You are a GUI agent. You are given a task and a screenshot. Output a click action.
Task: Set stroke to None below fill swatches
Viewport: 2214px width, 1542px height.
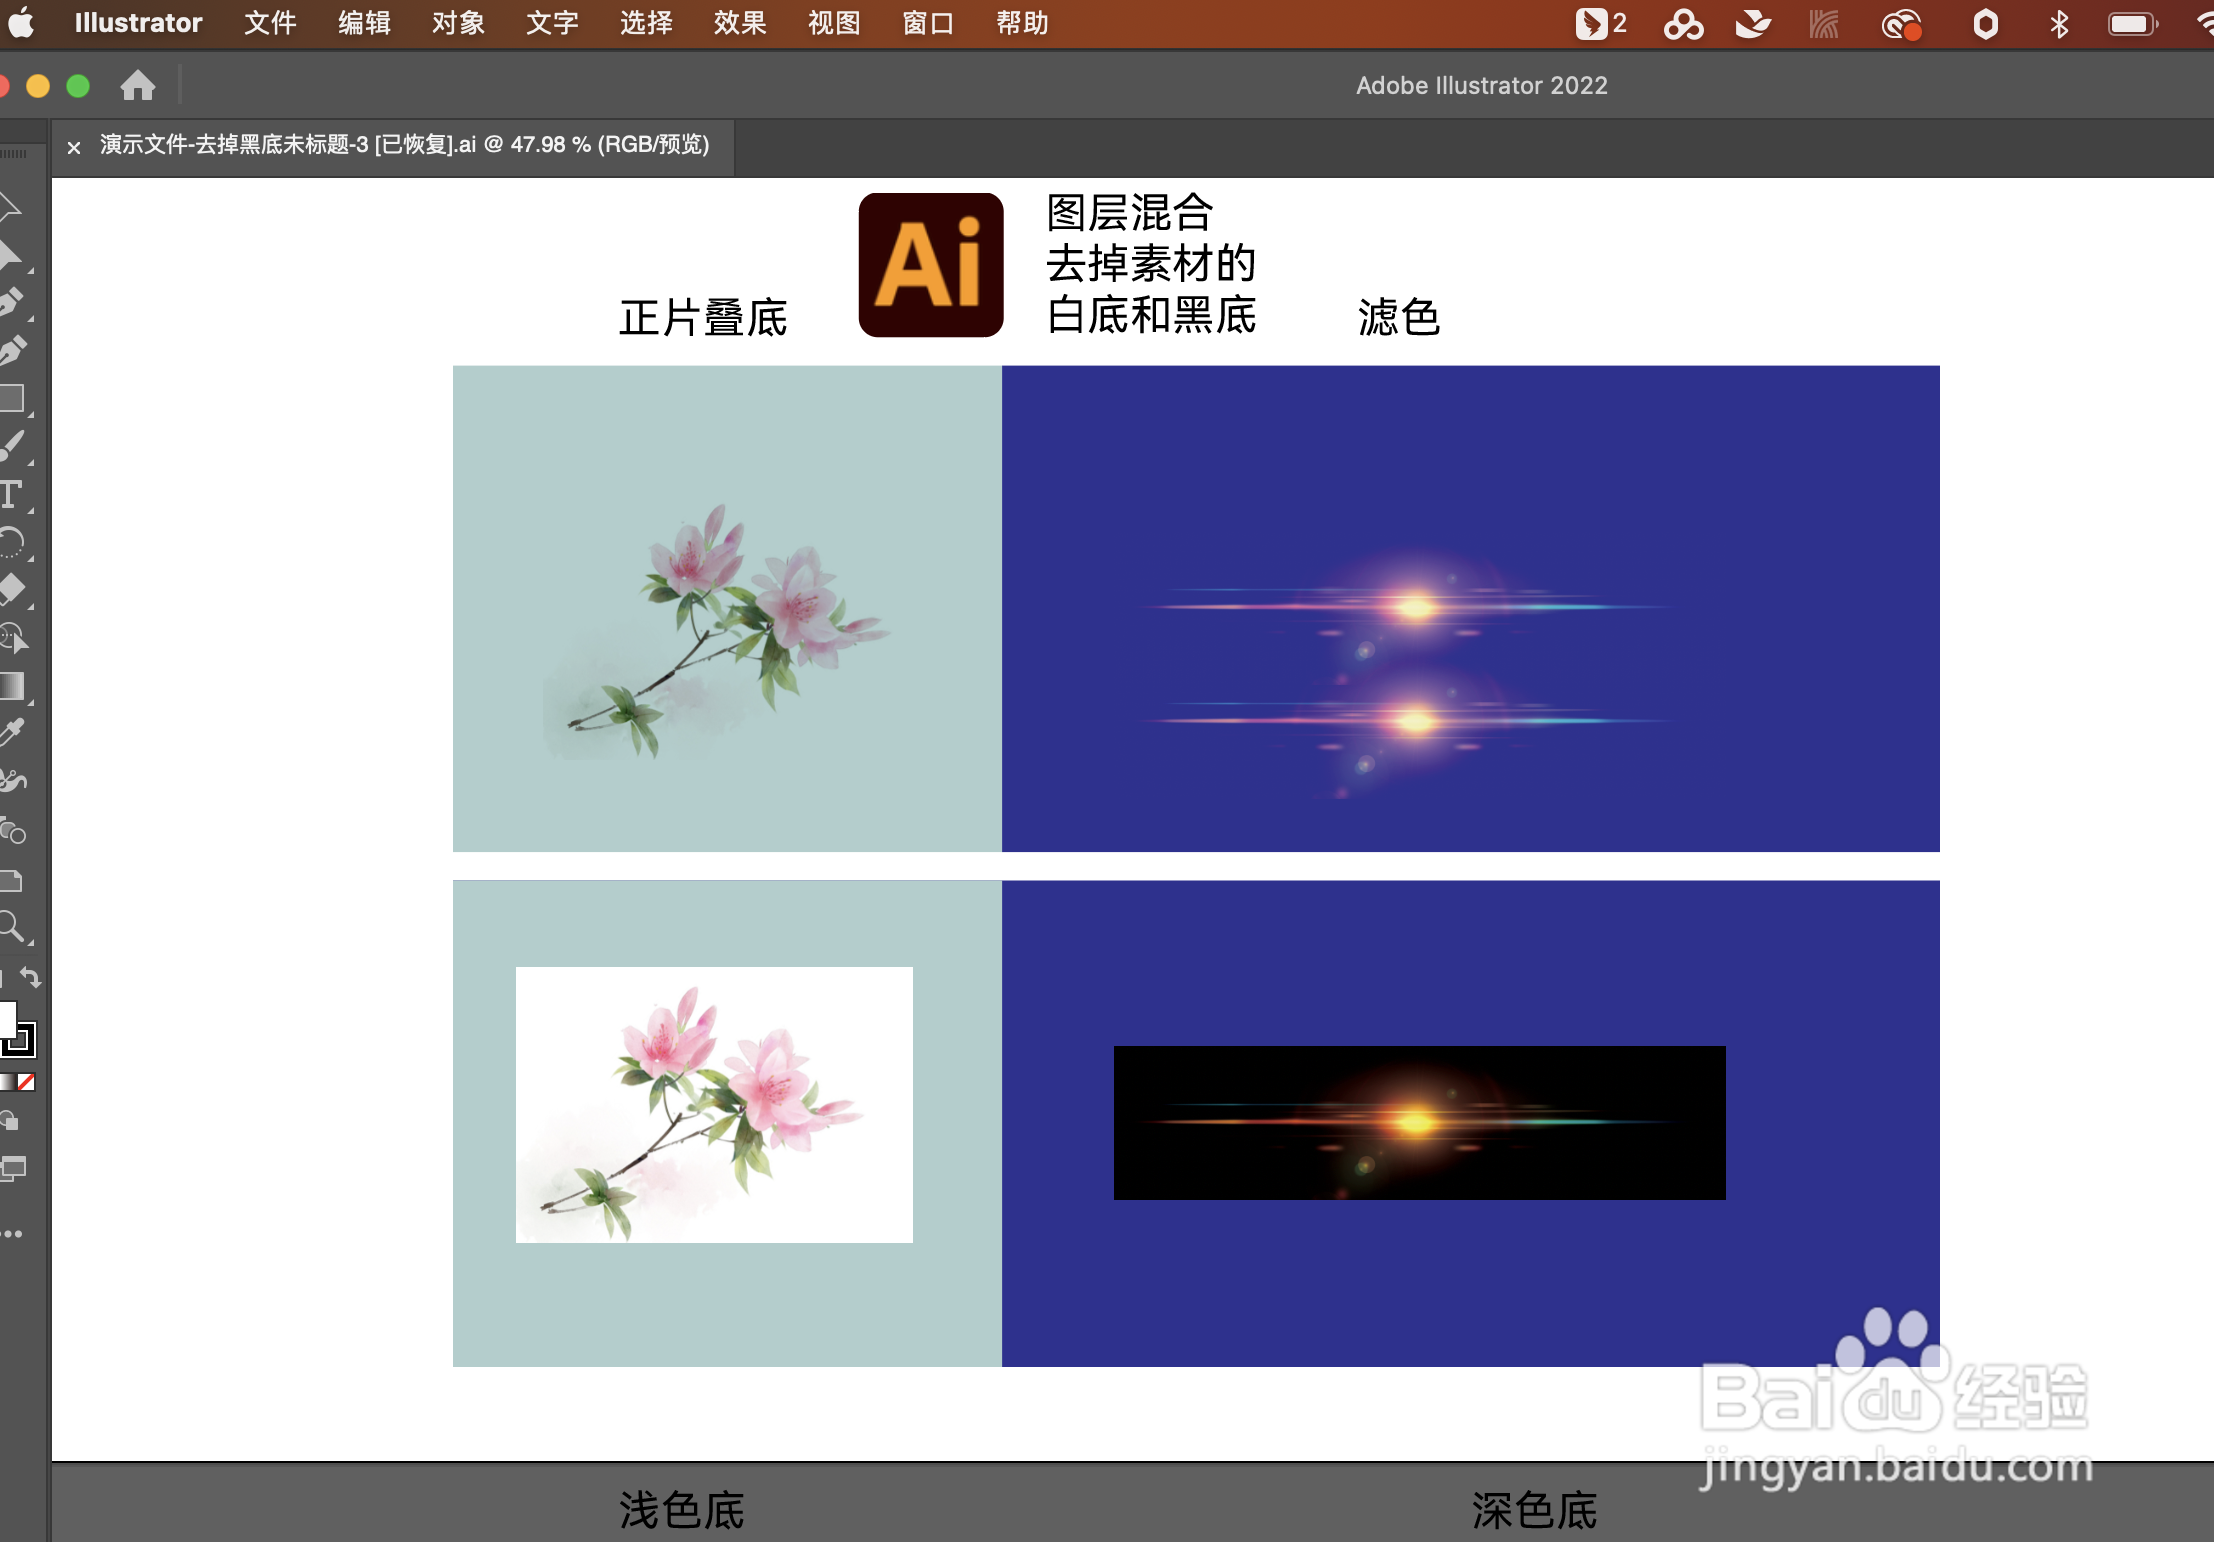pos(25,1080)
